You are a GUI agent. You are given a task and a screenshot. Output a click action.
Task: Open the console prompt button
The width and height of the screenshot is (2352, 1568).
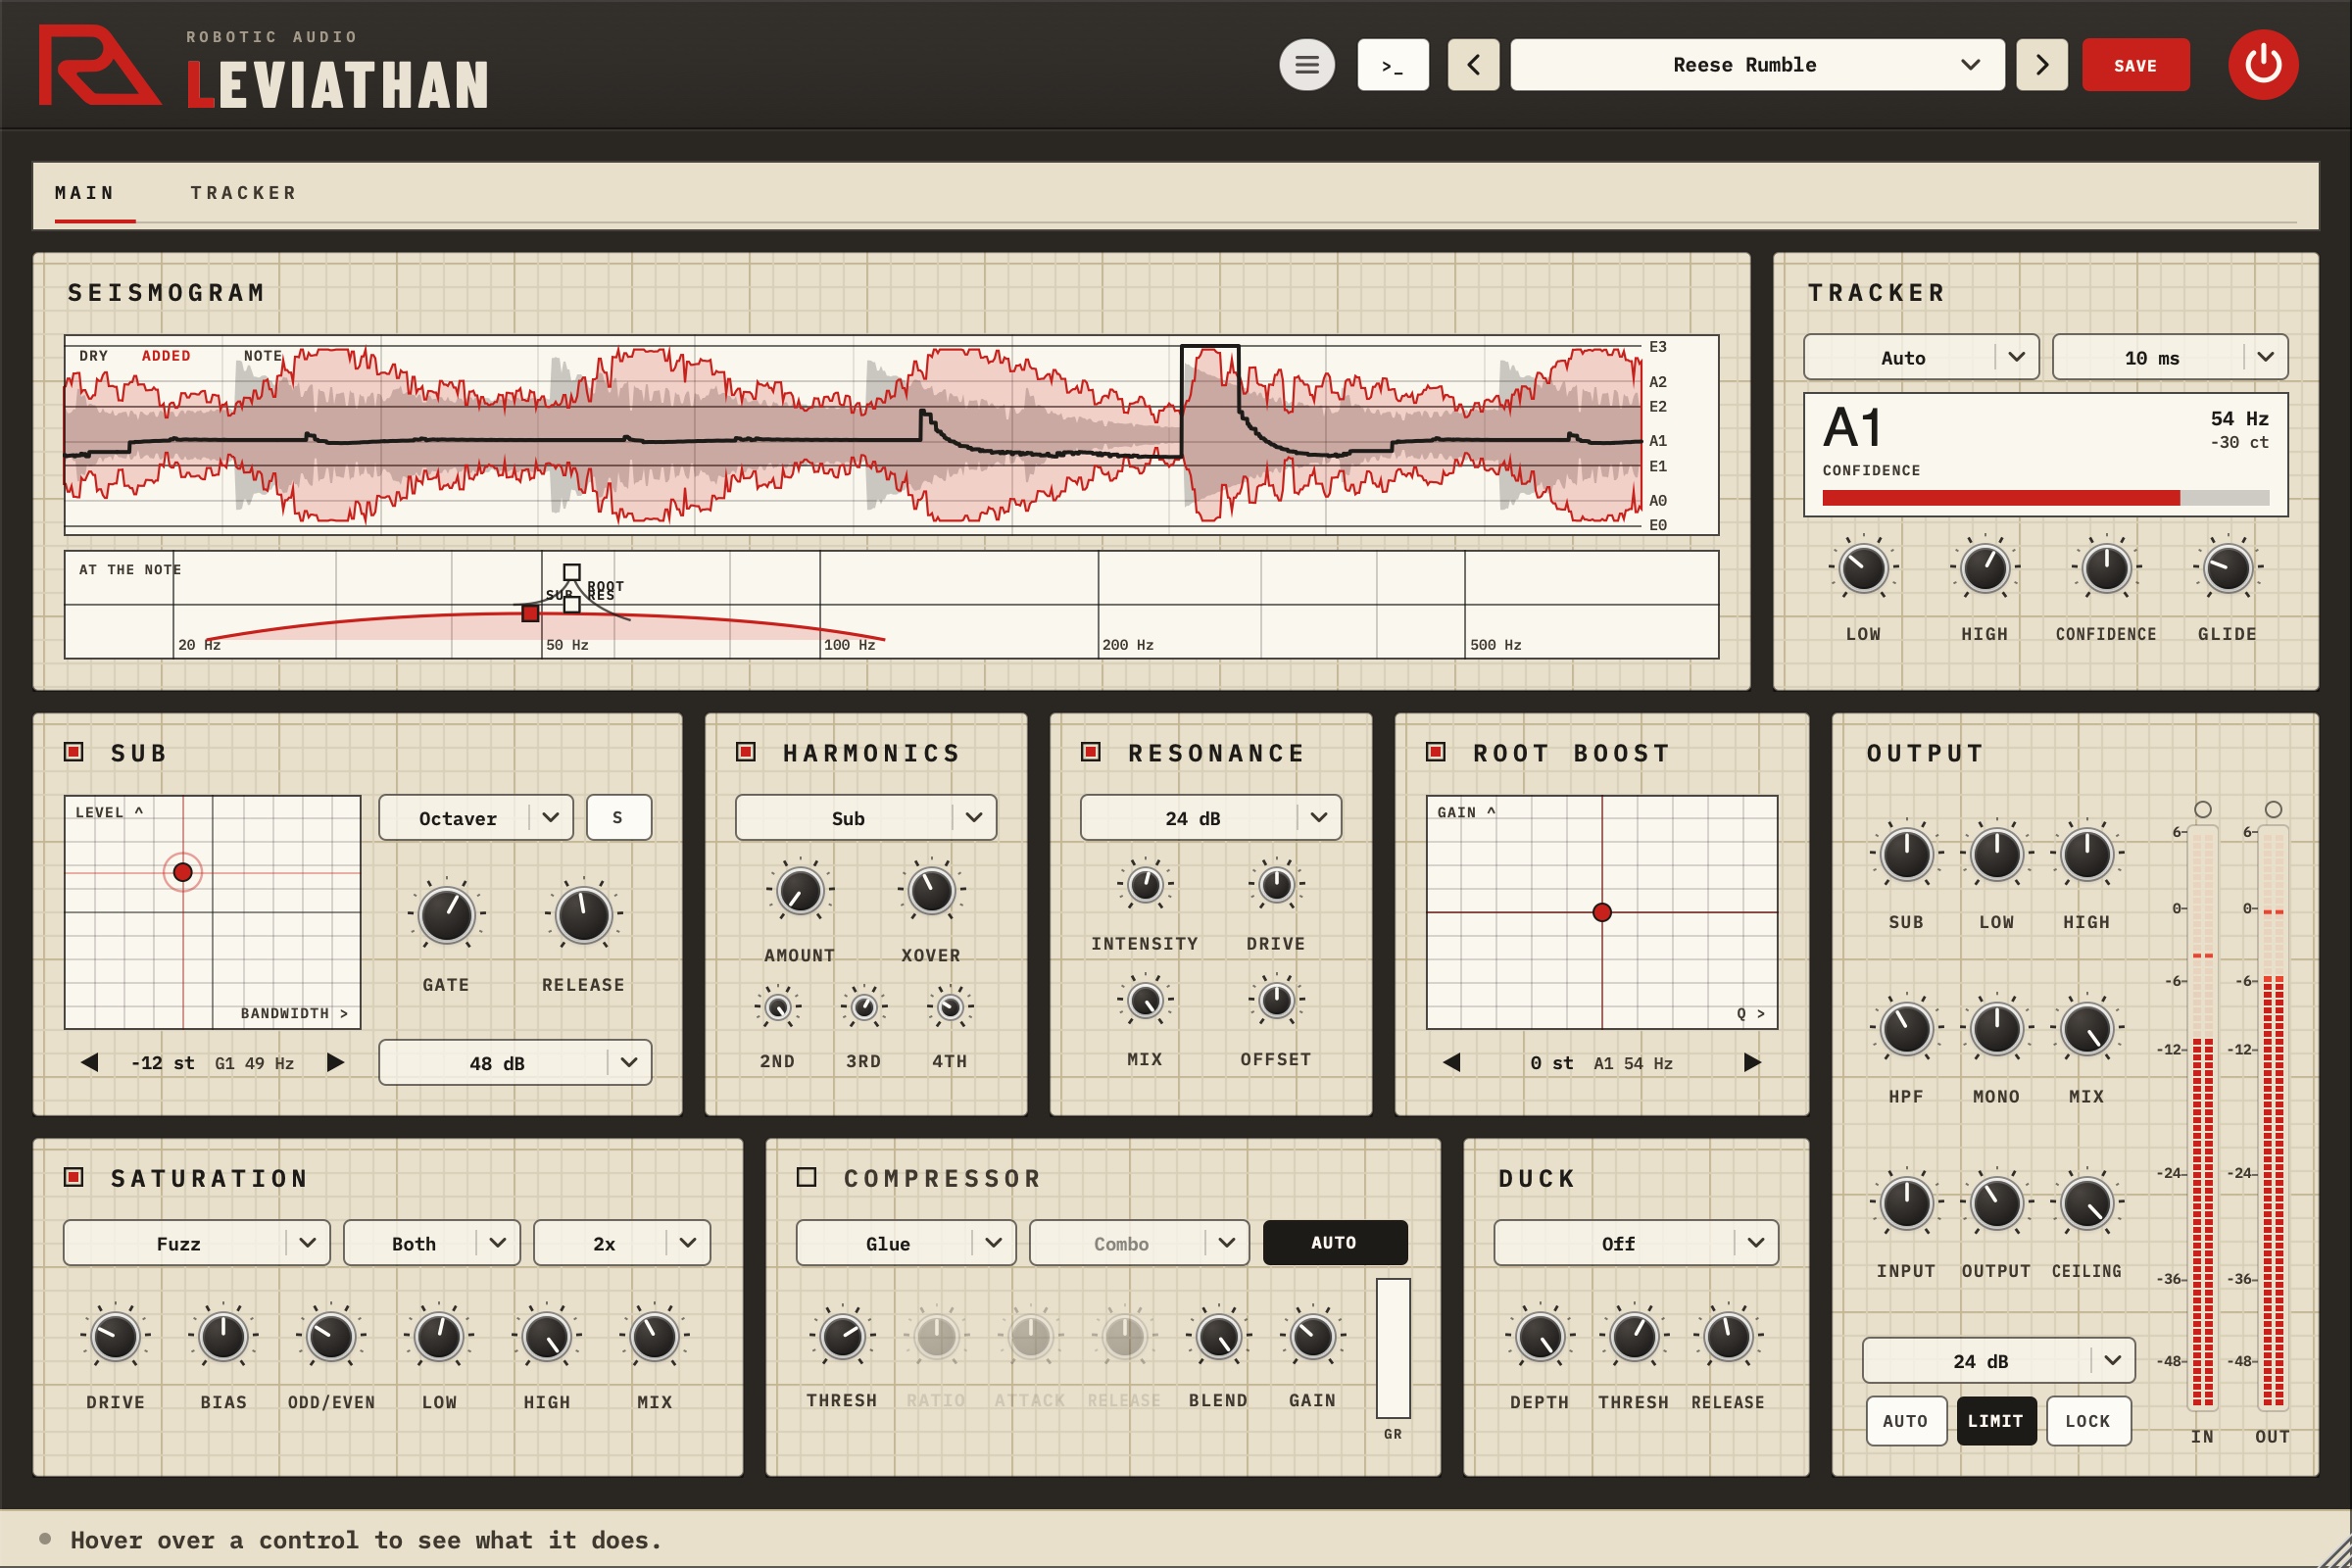tap(1393, 65)
